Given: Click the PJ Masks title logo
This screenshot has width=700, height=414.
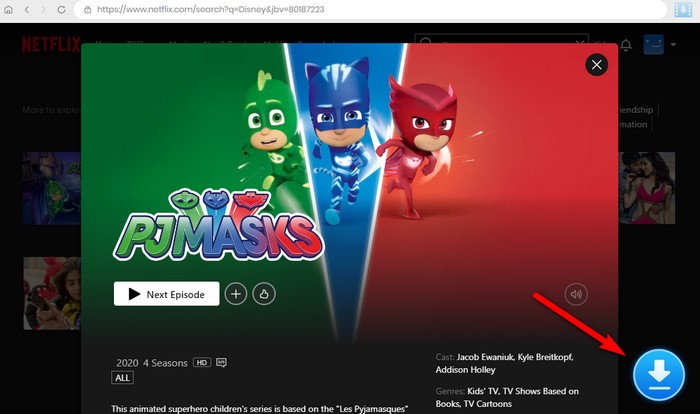Looking at the screenshot, I should 218,225.
